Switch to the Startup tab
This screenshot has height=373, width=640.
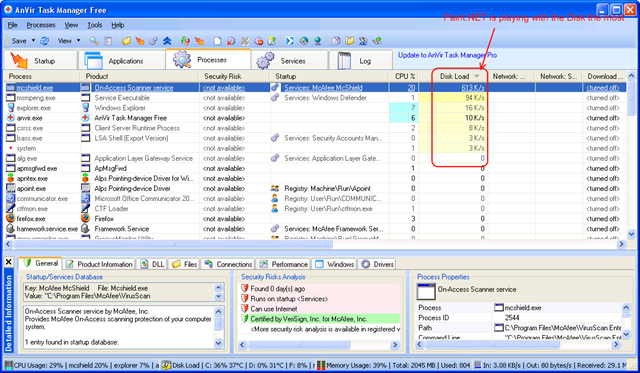click(x=40, y=61)
